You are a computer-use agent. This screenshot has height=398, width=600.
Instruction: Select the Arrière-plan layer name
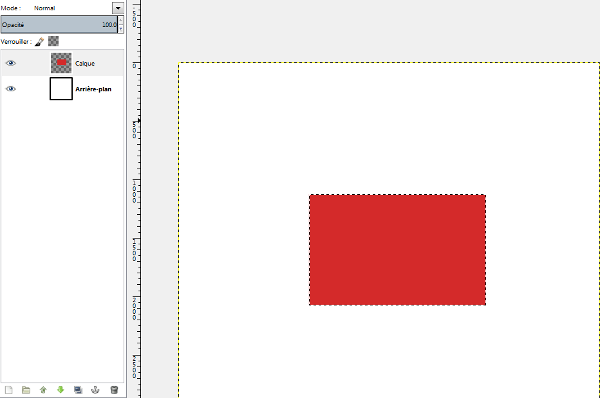click(x=93, y=89)
